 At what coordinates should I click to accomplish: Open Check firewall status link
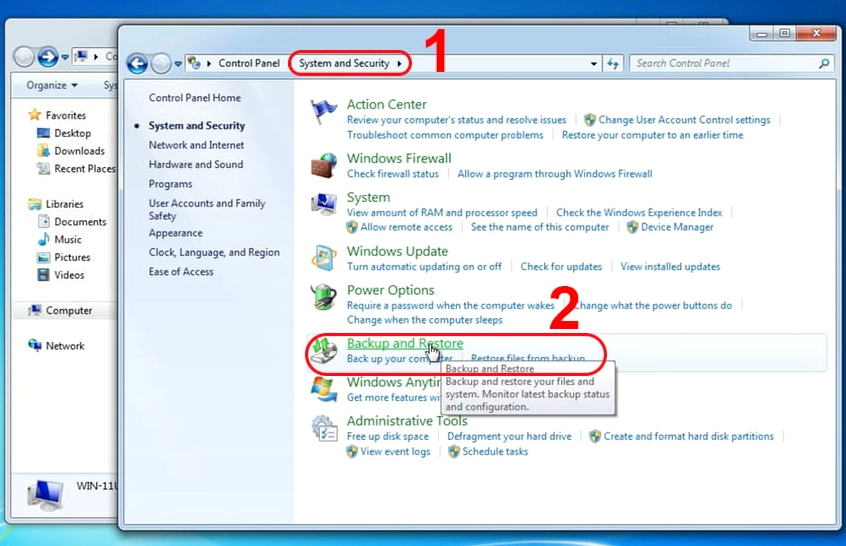pos(393,174)
